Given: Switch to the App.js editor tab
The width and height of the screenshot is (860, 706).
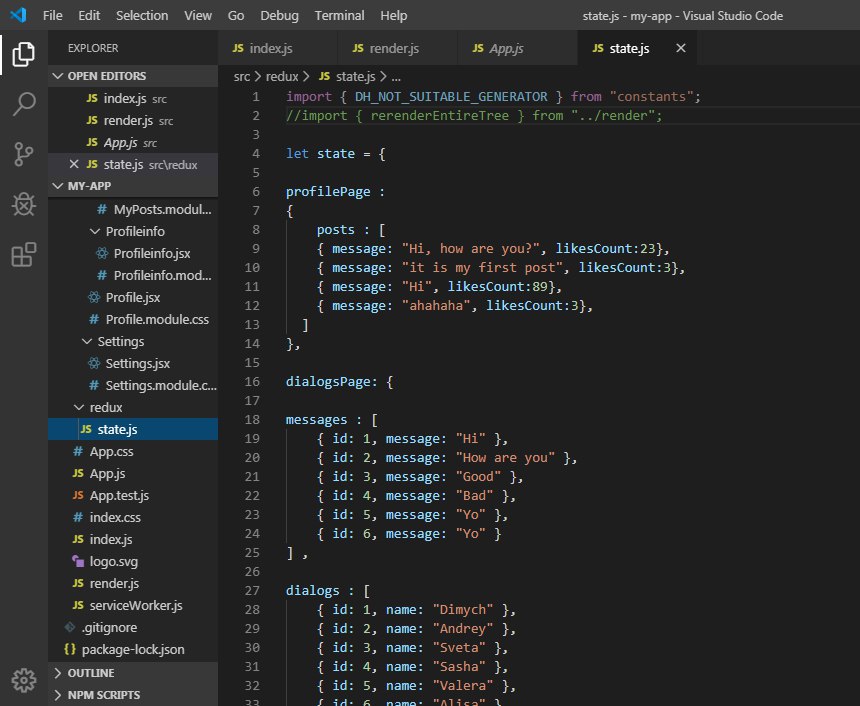Looking at the screenshot, I should tap(506, 48).
